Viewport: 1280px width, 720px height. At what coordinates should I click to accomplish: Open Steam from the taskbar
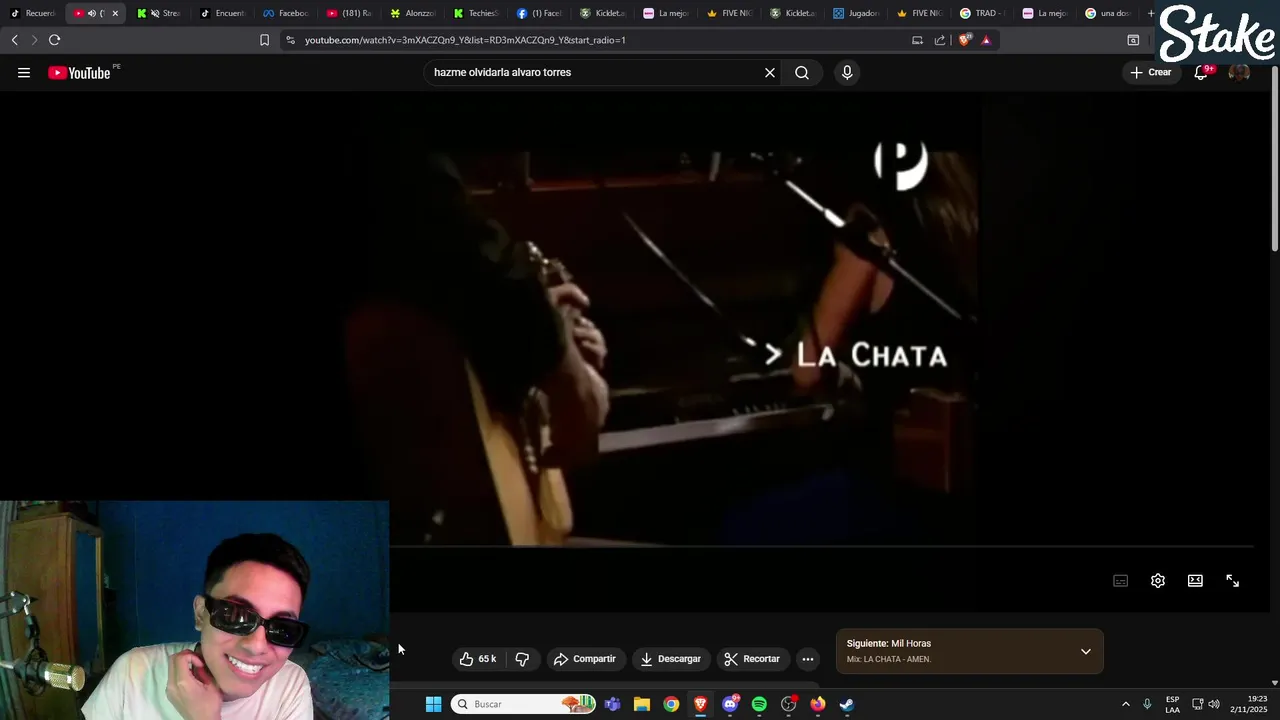847,704
